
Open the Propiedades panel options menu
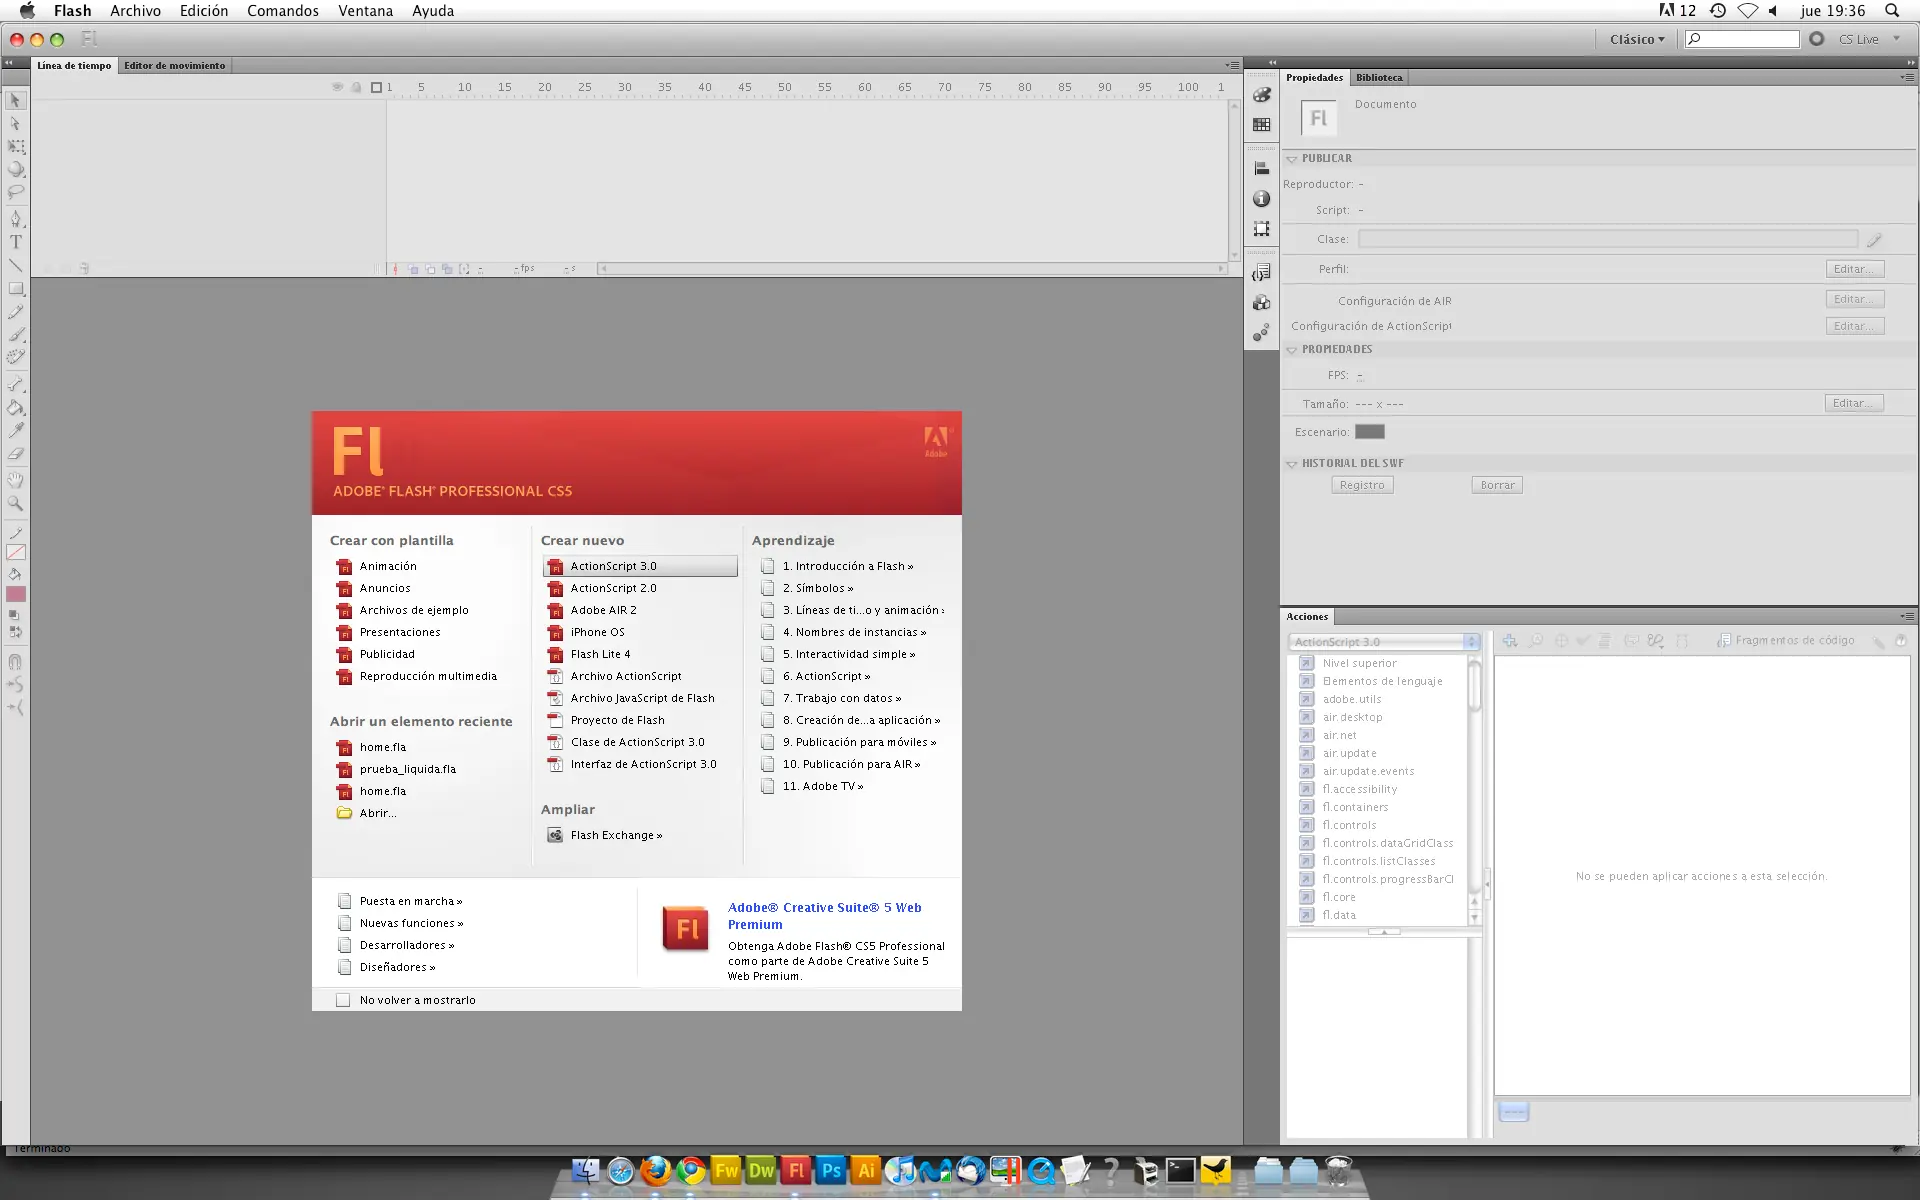coord(1906,77)
